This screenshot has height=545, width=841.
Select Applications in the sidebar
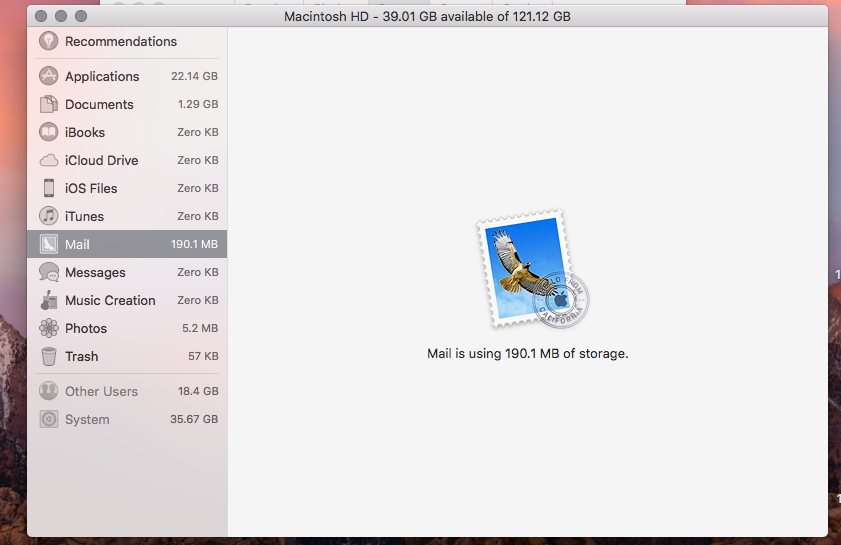point(127,76)
